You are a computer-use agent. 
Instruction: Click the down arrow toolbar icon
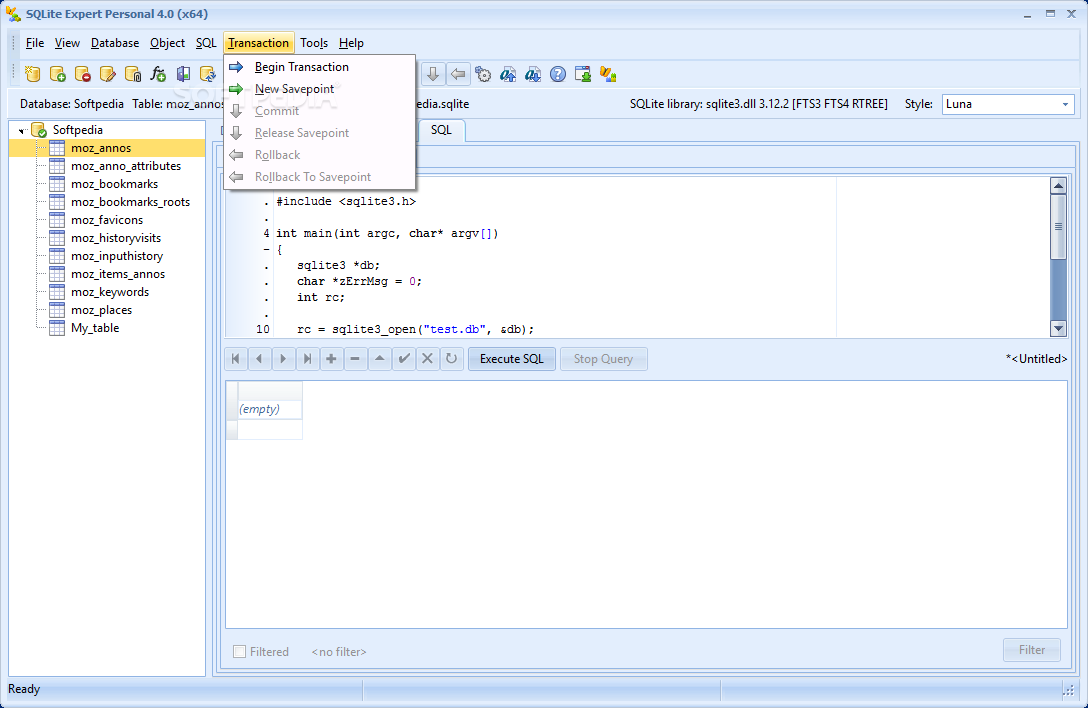432,74
